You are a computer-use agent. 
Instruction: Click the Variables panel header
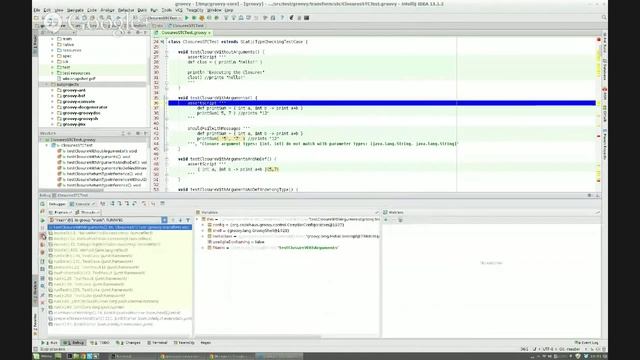287,212
